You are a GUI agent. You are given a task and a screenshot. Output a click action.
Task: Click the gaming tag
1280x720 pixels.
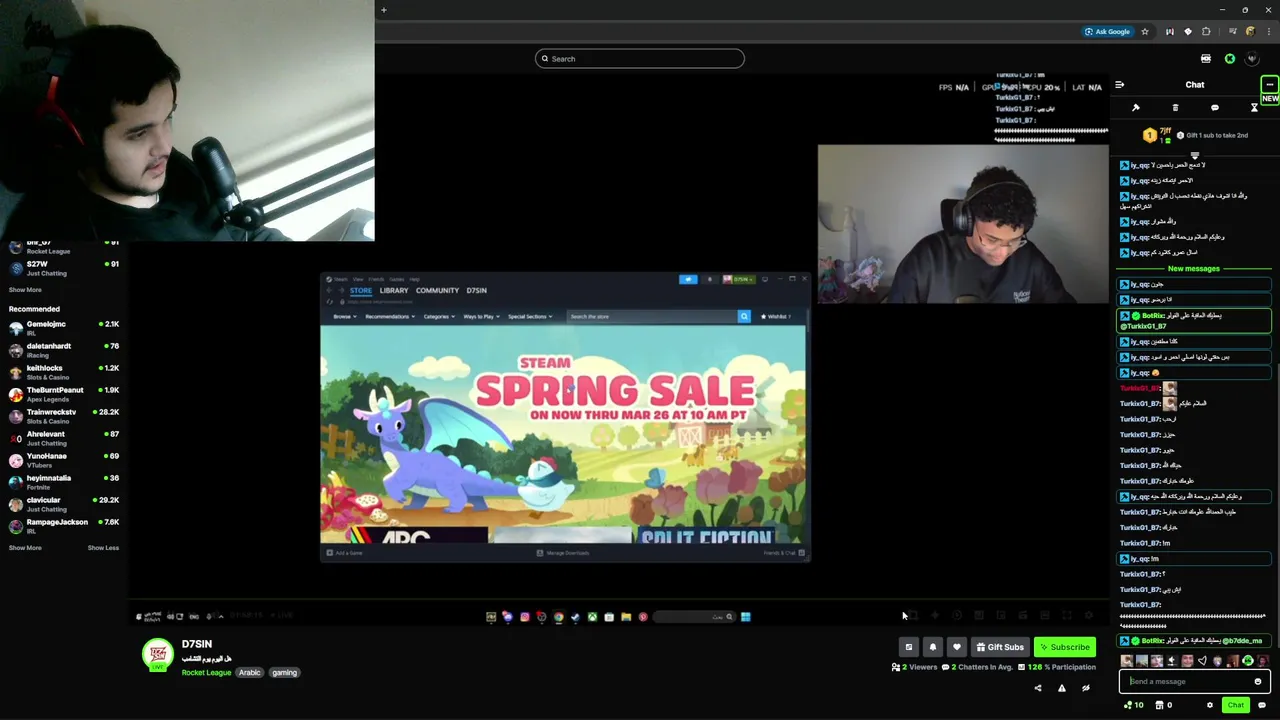point(285,673)
